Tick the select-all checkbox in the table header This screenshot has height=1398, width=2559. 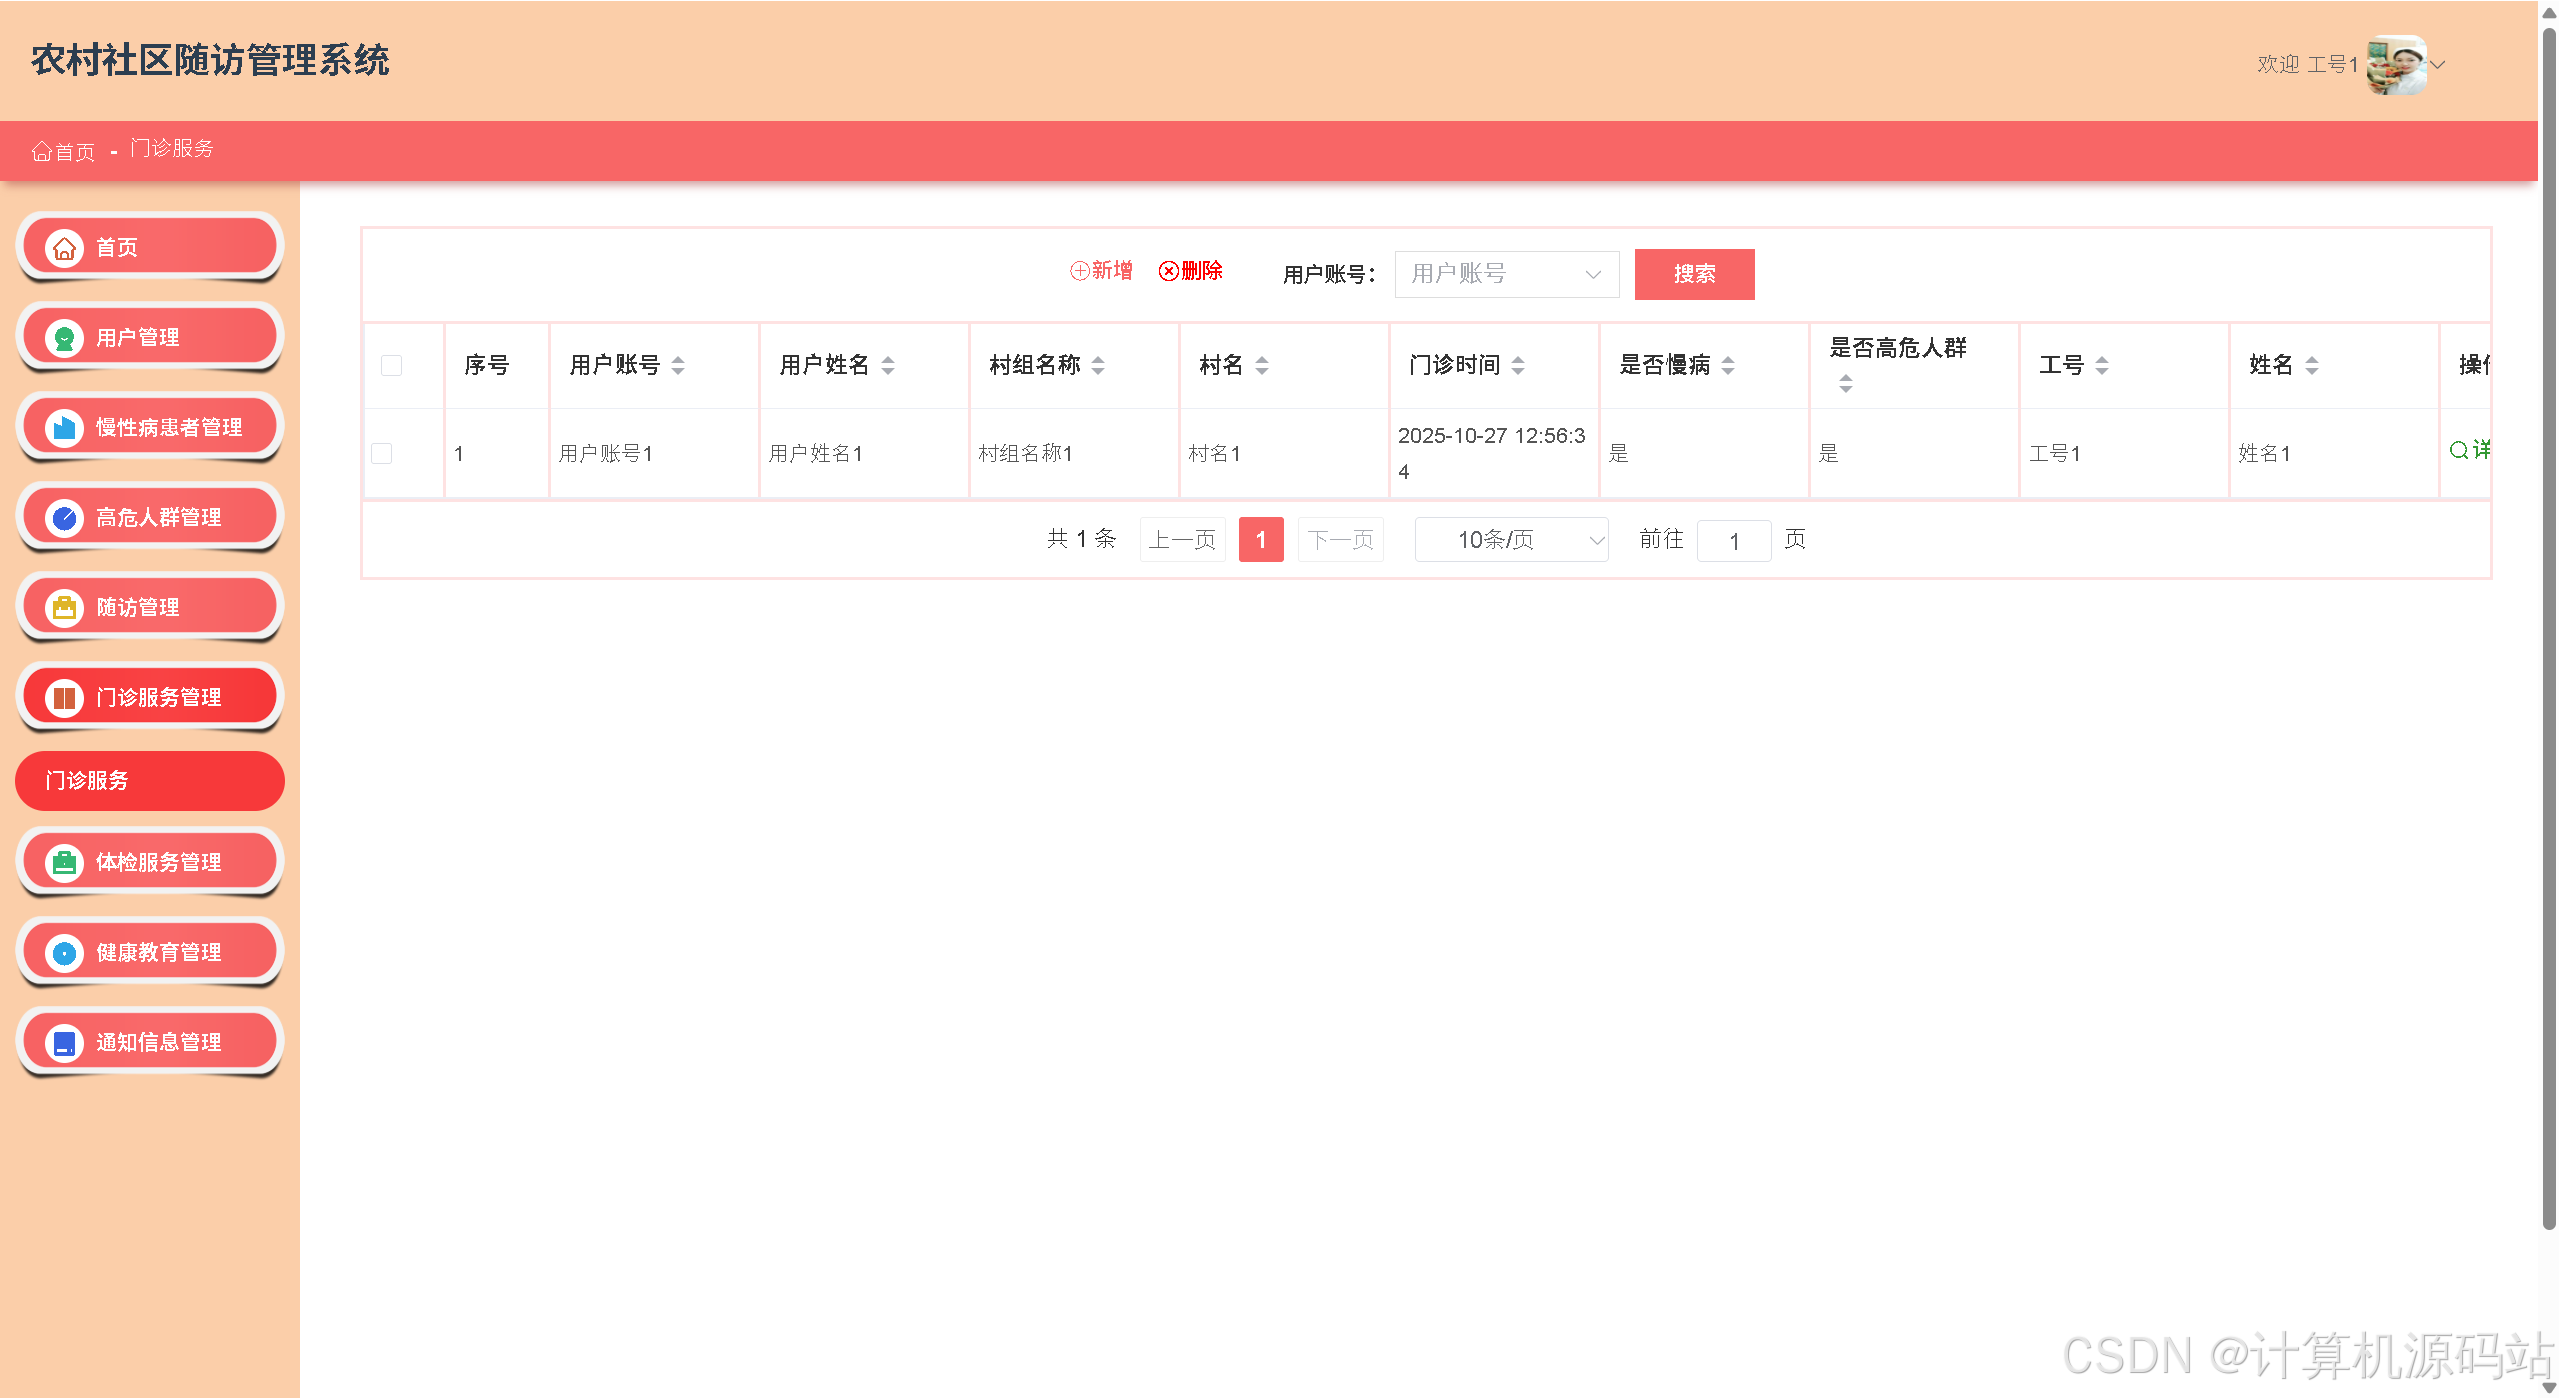click(392, 365)
